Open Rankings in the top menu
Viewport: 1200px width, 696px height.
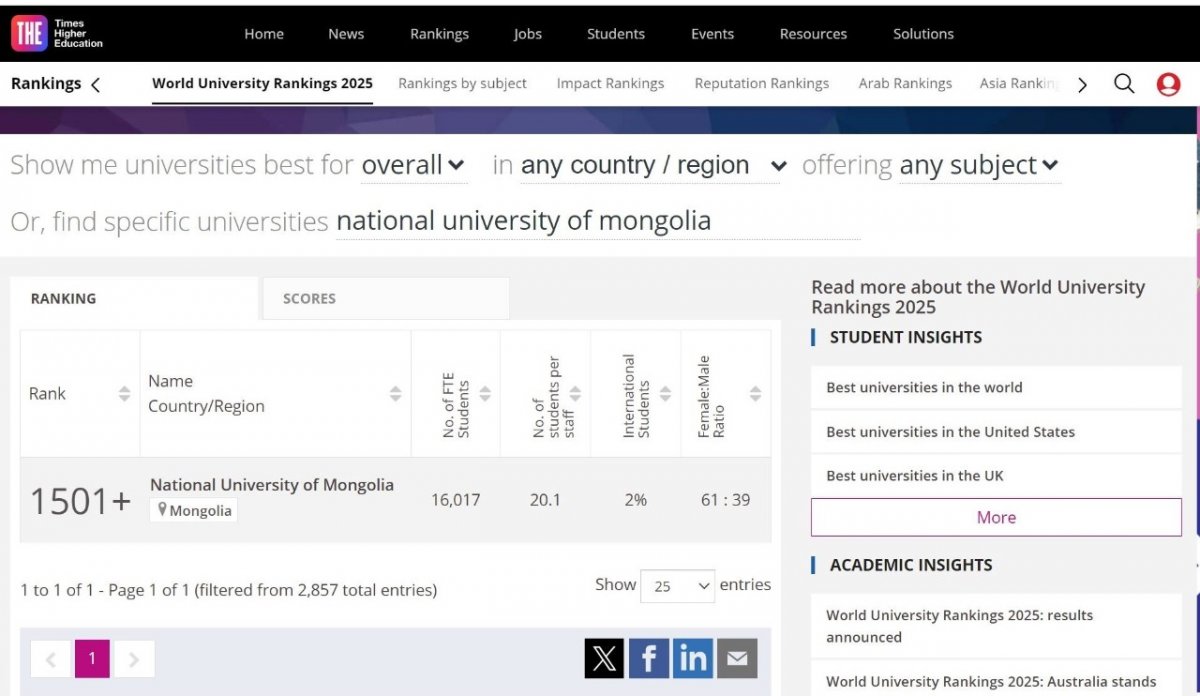click(439, 34)
